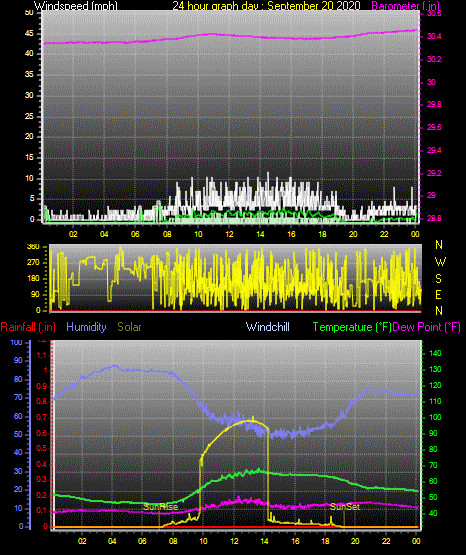The height and width of the screenshot is (555, 466).
Task: Click the "24 hour graph day : September 20 2020" heading
Action: [266, 6]
